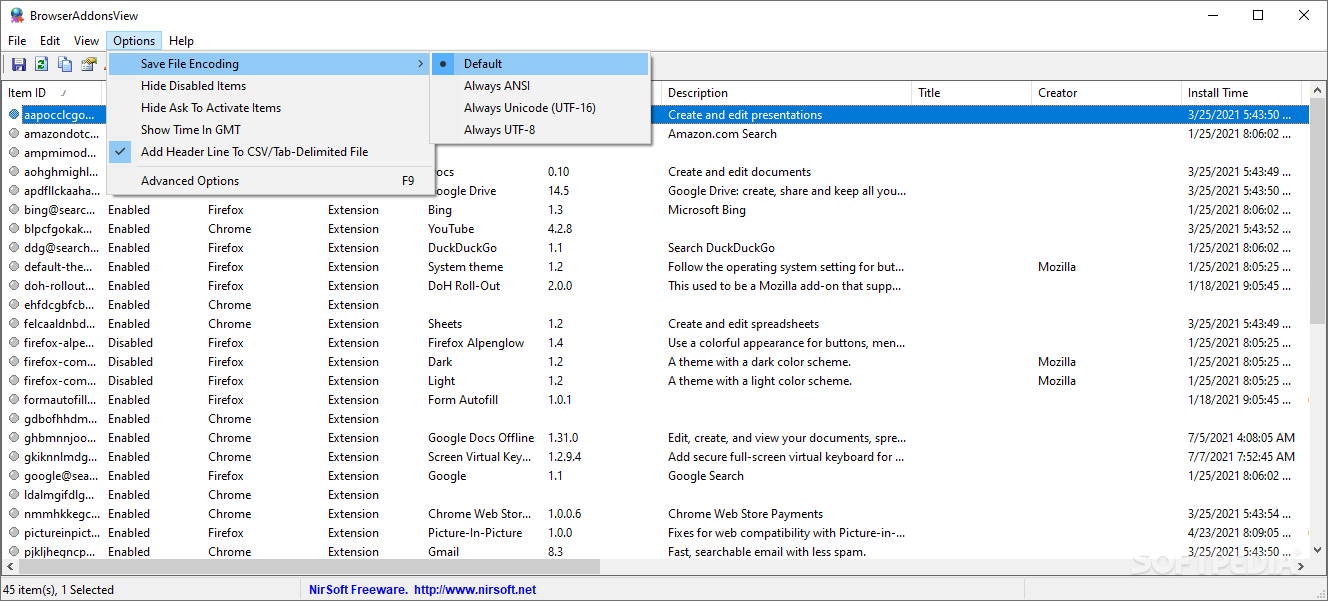Sort by the Title column header

[x=971, y=93]
